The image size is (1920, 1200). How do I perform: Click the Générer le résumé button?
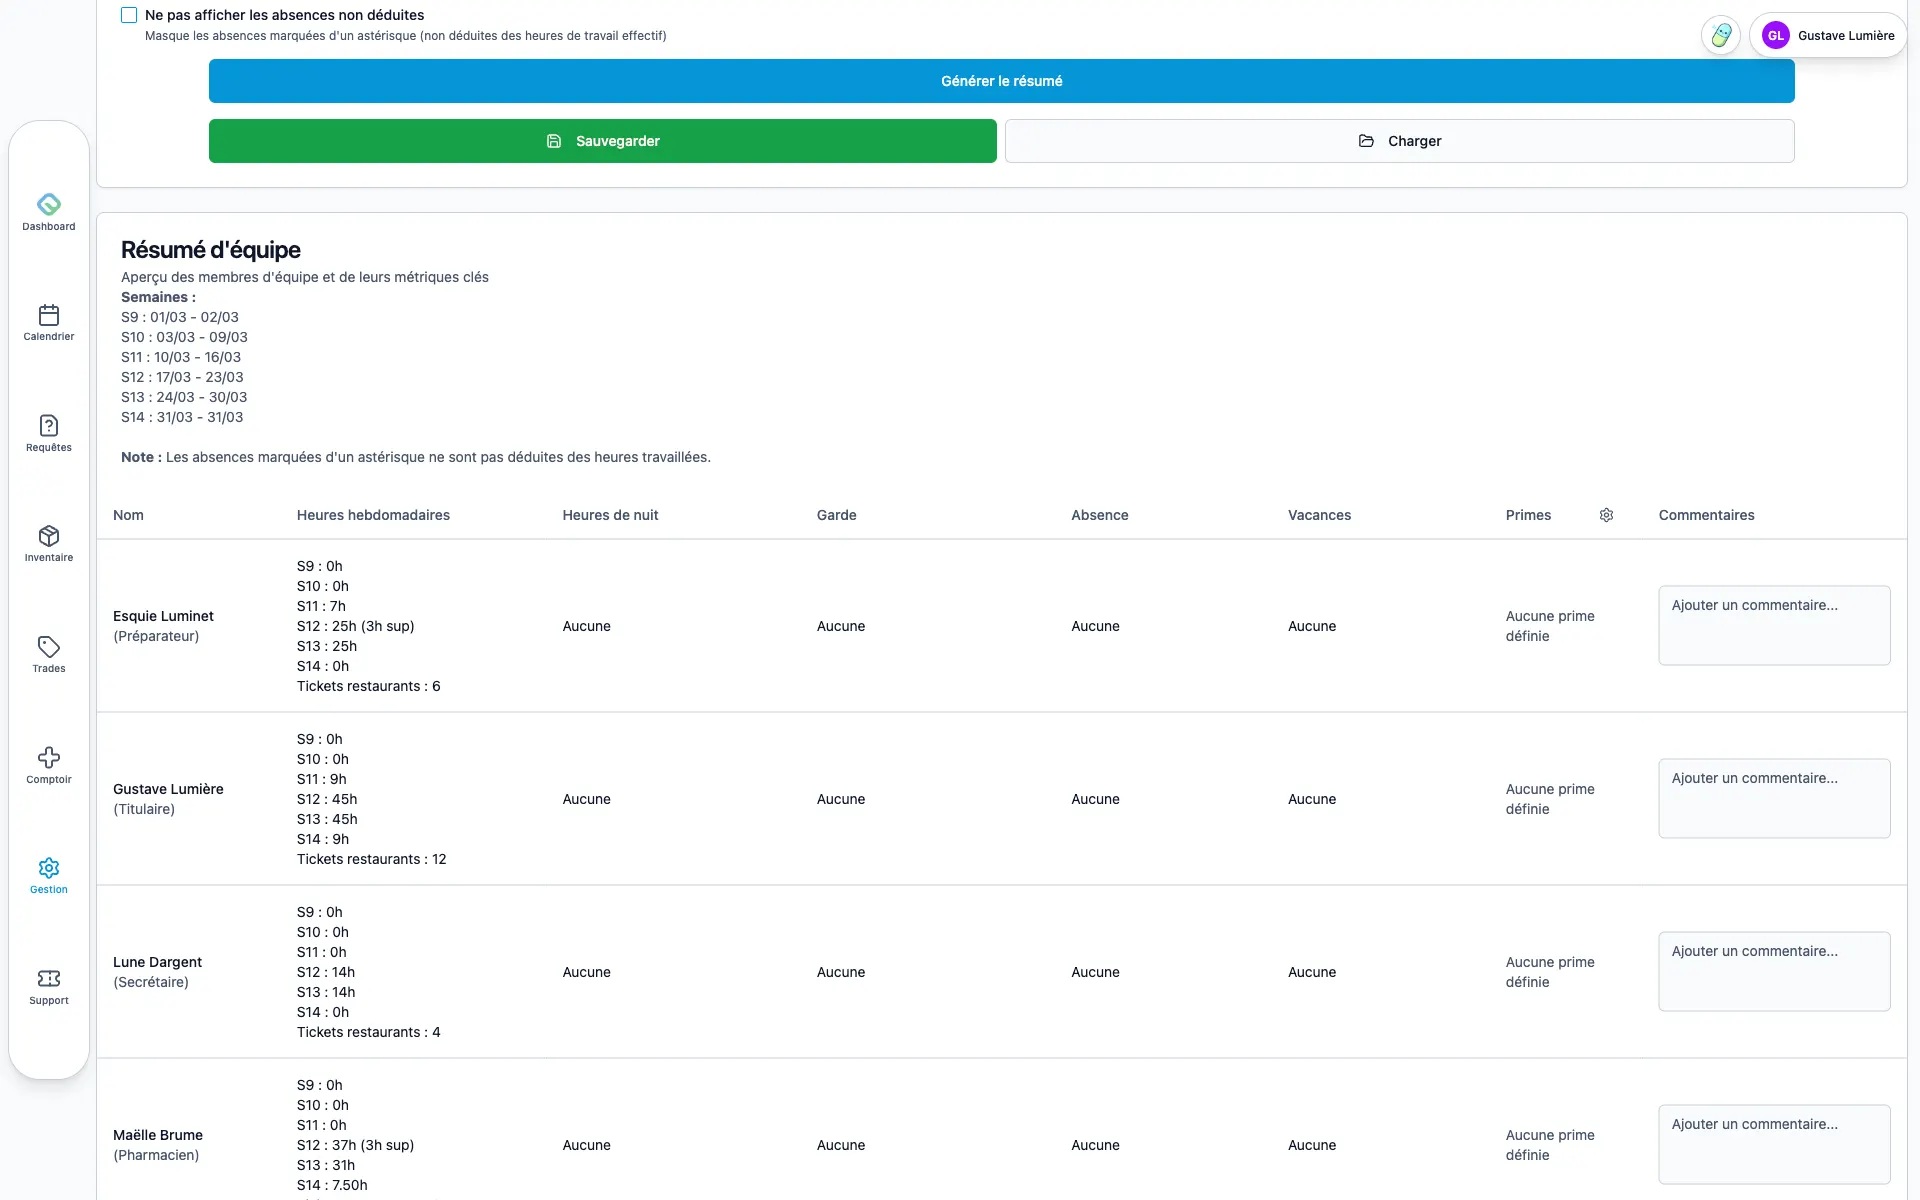pos(1001,81)
